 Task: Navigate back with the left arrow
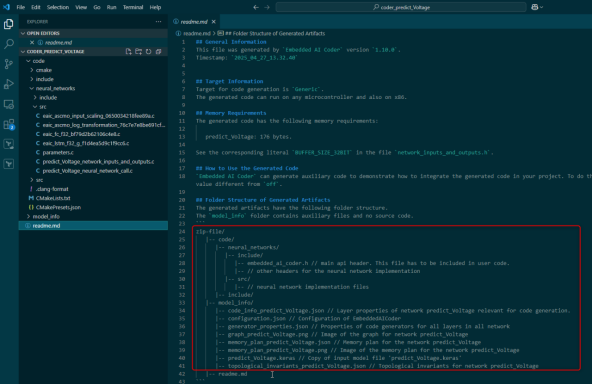coord(256,7)
